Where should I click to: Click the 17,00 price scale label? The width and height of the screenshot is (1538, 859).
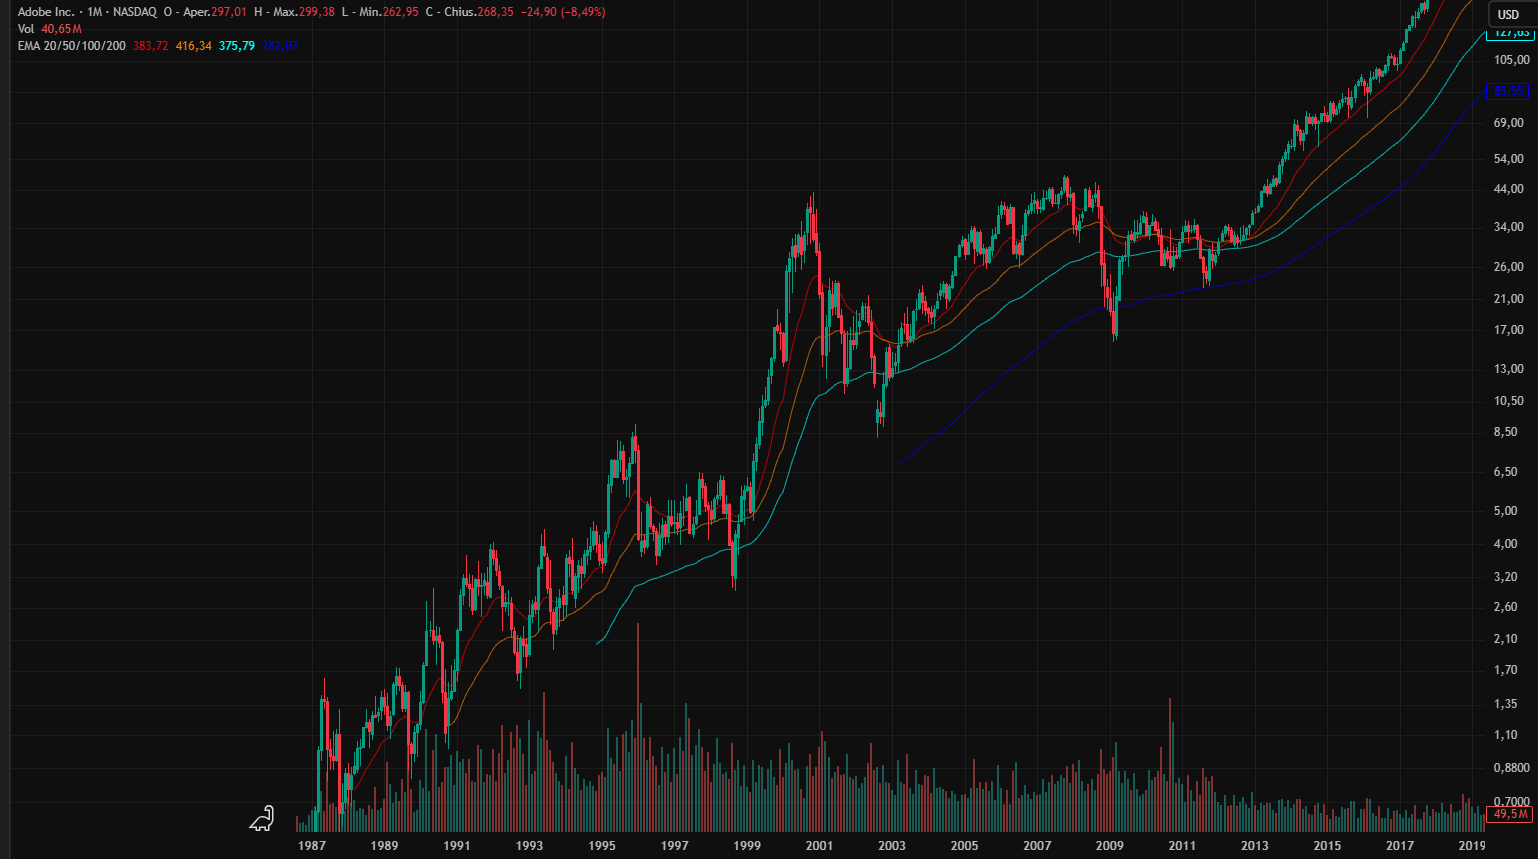coord(1508,330)
